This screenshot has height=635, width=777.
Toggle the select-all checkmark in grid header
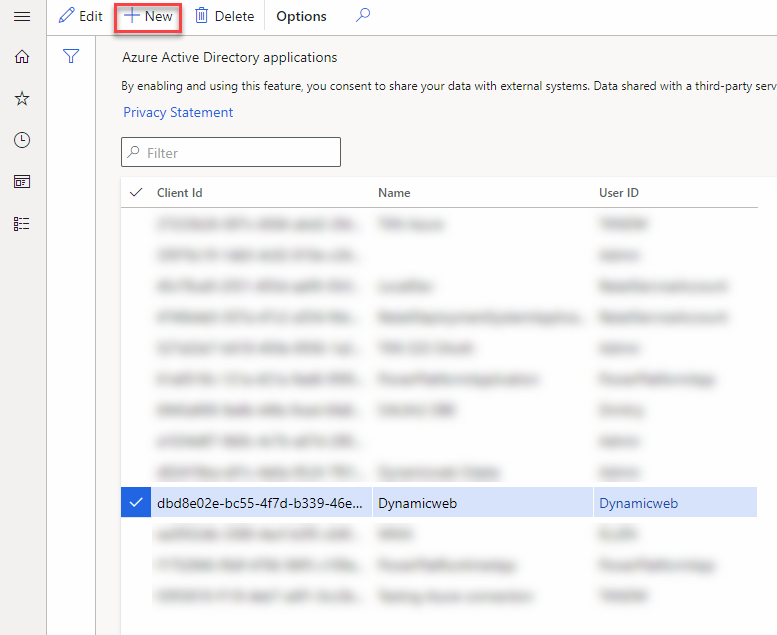coord(136,193)
